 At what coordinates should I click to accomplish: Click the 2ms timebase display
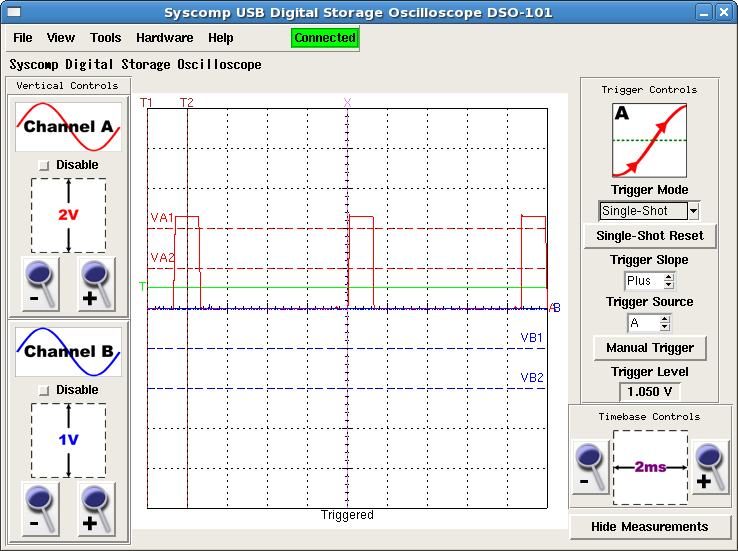pyautogui.click(x=650, y=467)
